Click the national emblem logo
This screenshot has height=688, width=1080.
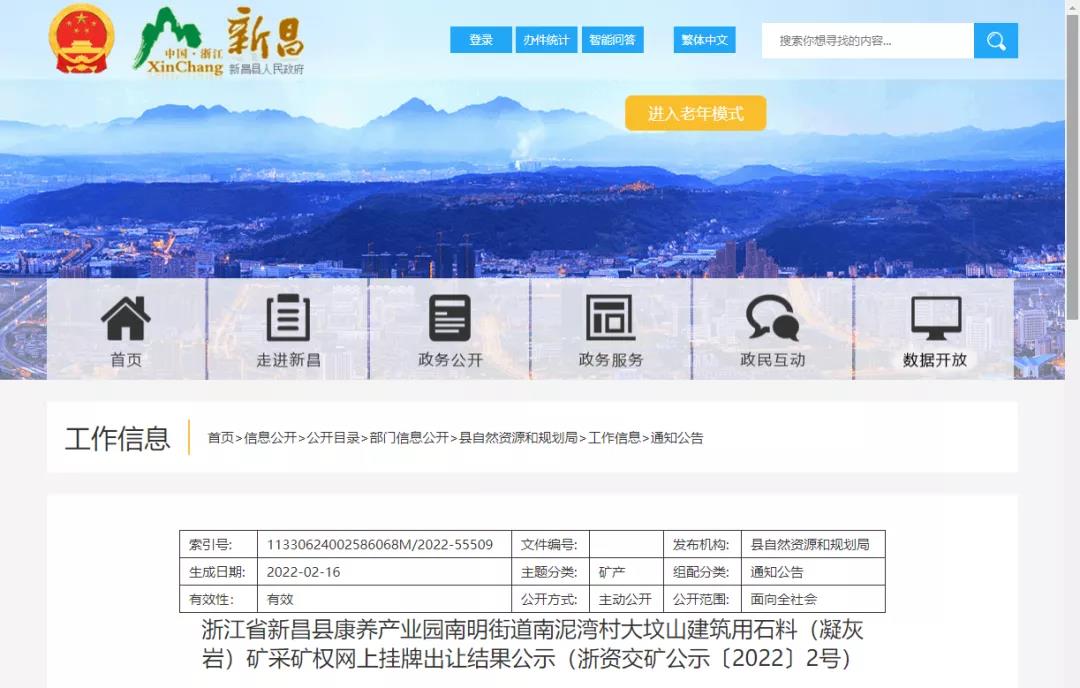pos(82,39)
